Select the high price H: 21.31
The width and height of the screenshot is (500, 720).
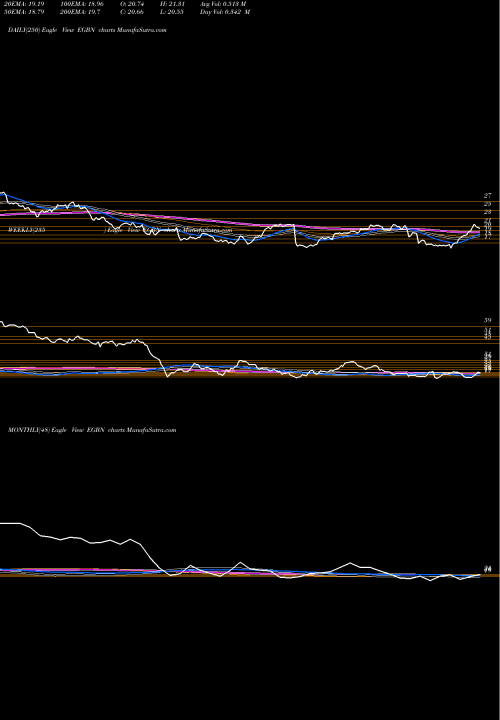(173, 4)
